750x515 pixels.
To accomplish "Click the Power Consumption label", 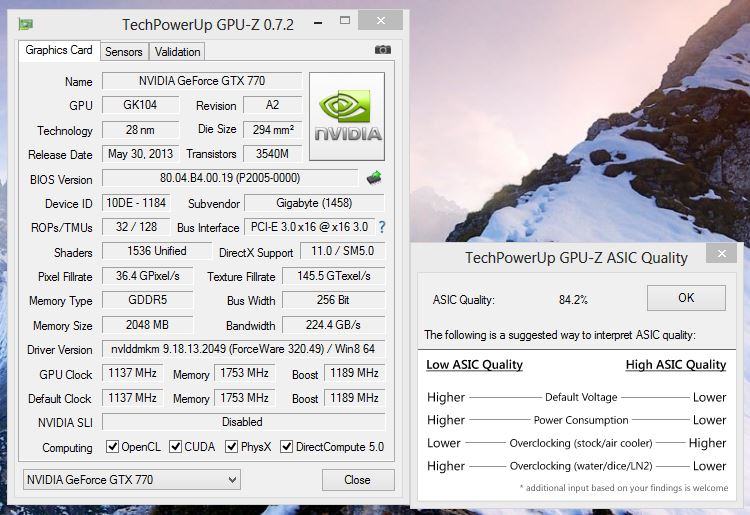I will point(581,420).
